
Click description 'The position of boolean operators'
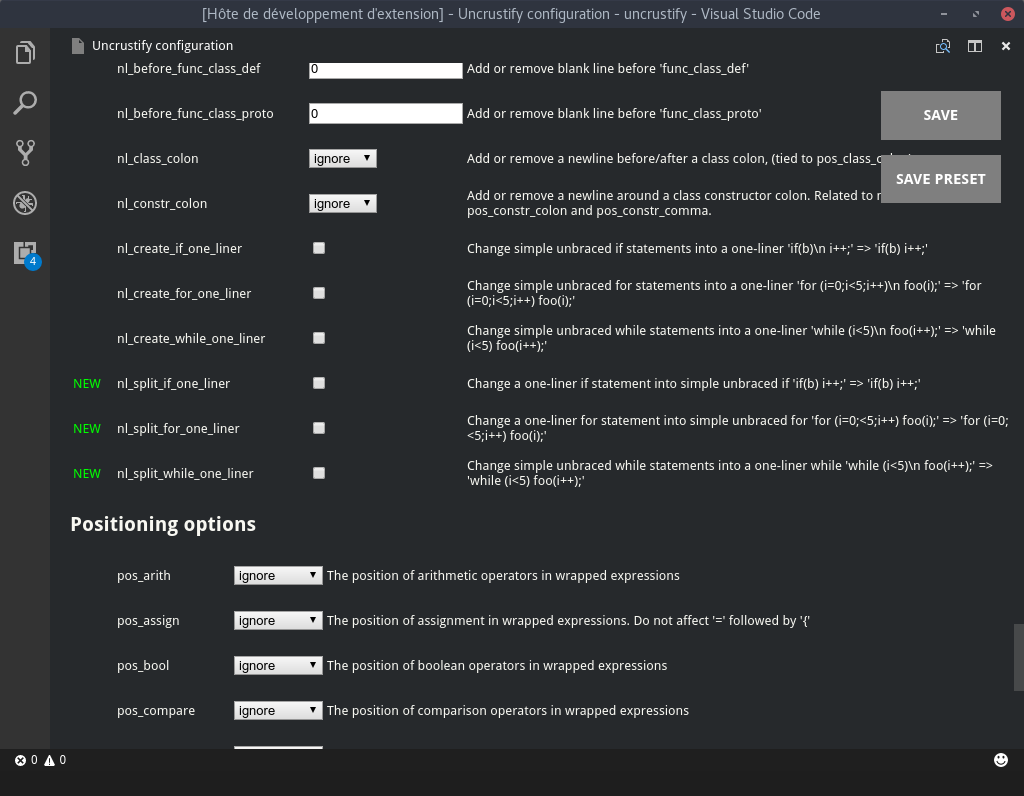coord(497,665)
